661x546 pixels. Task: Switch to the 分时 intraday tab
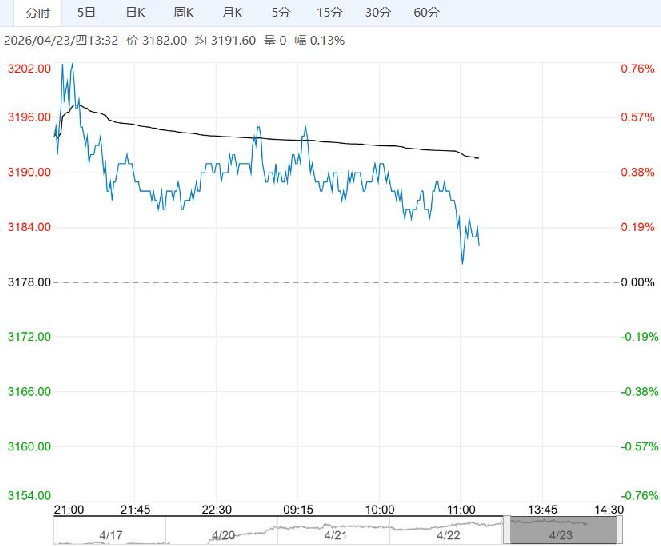[37, 13]
